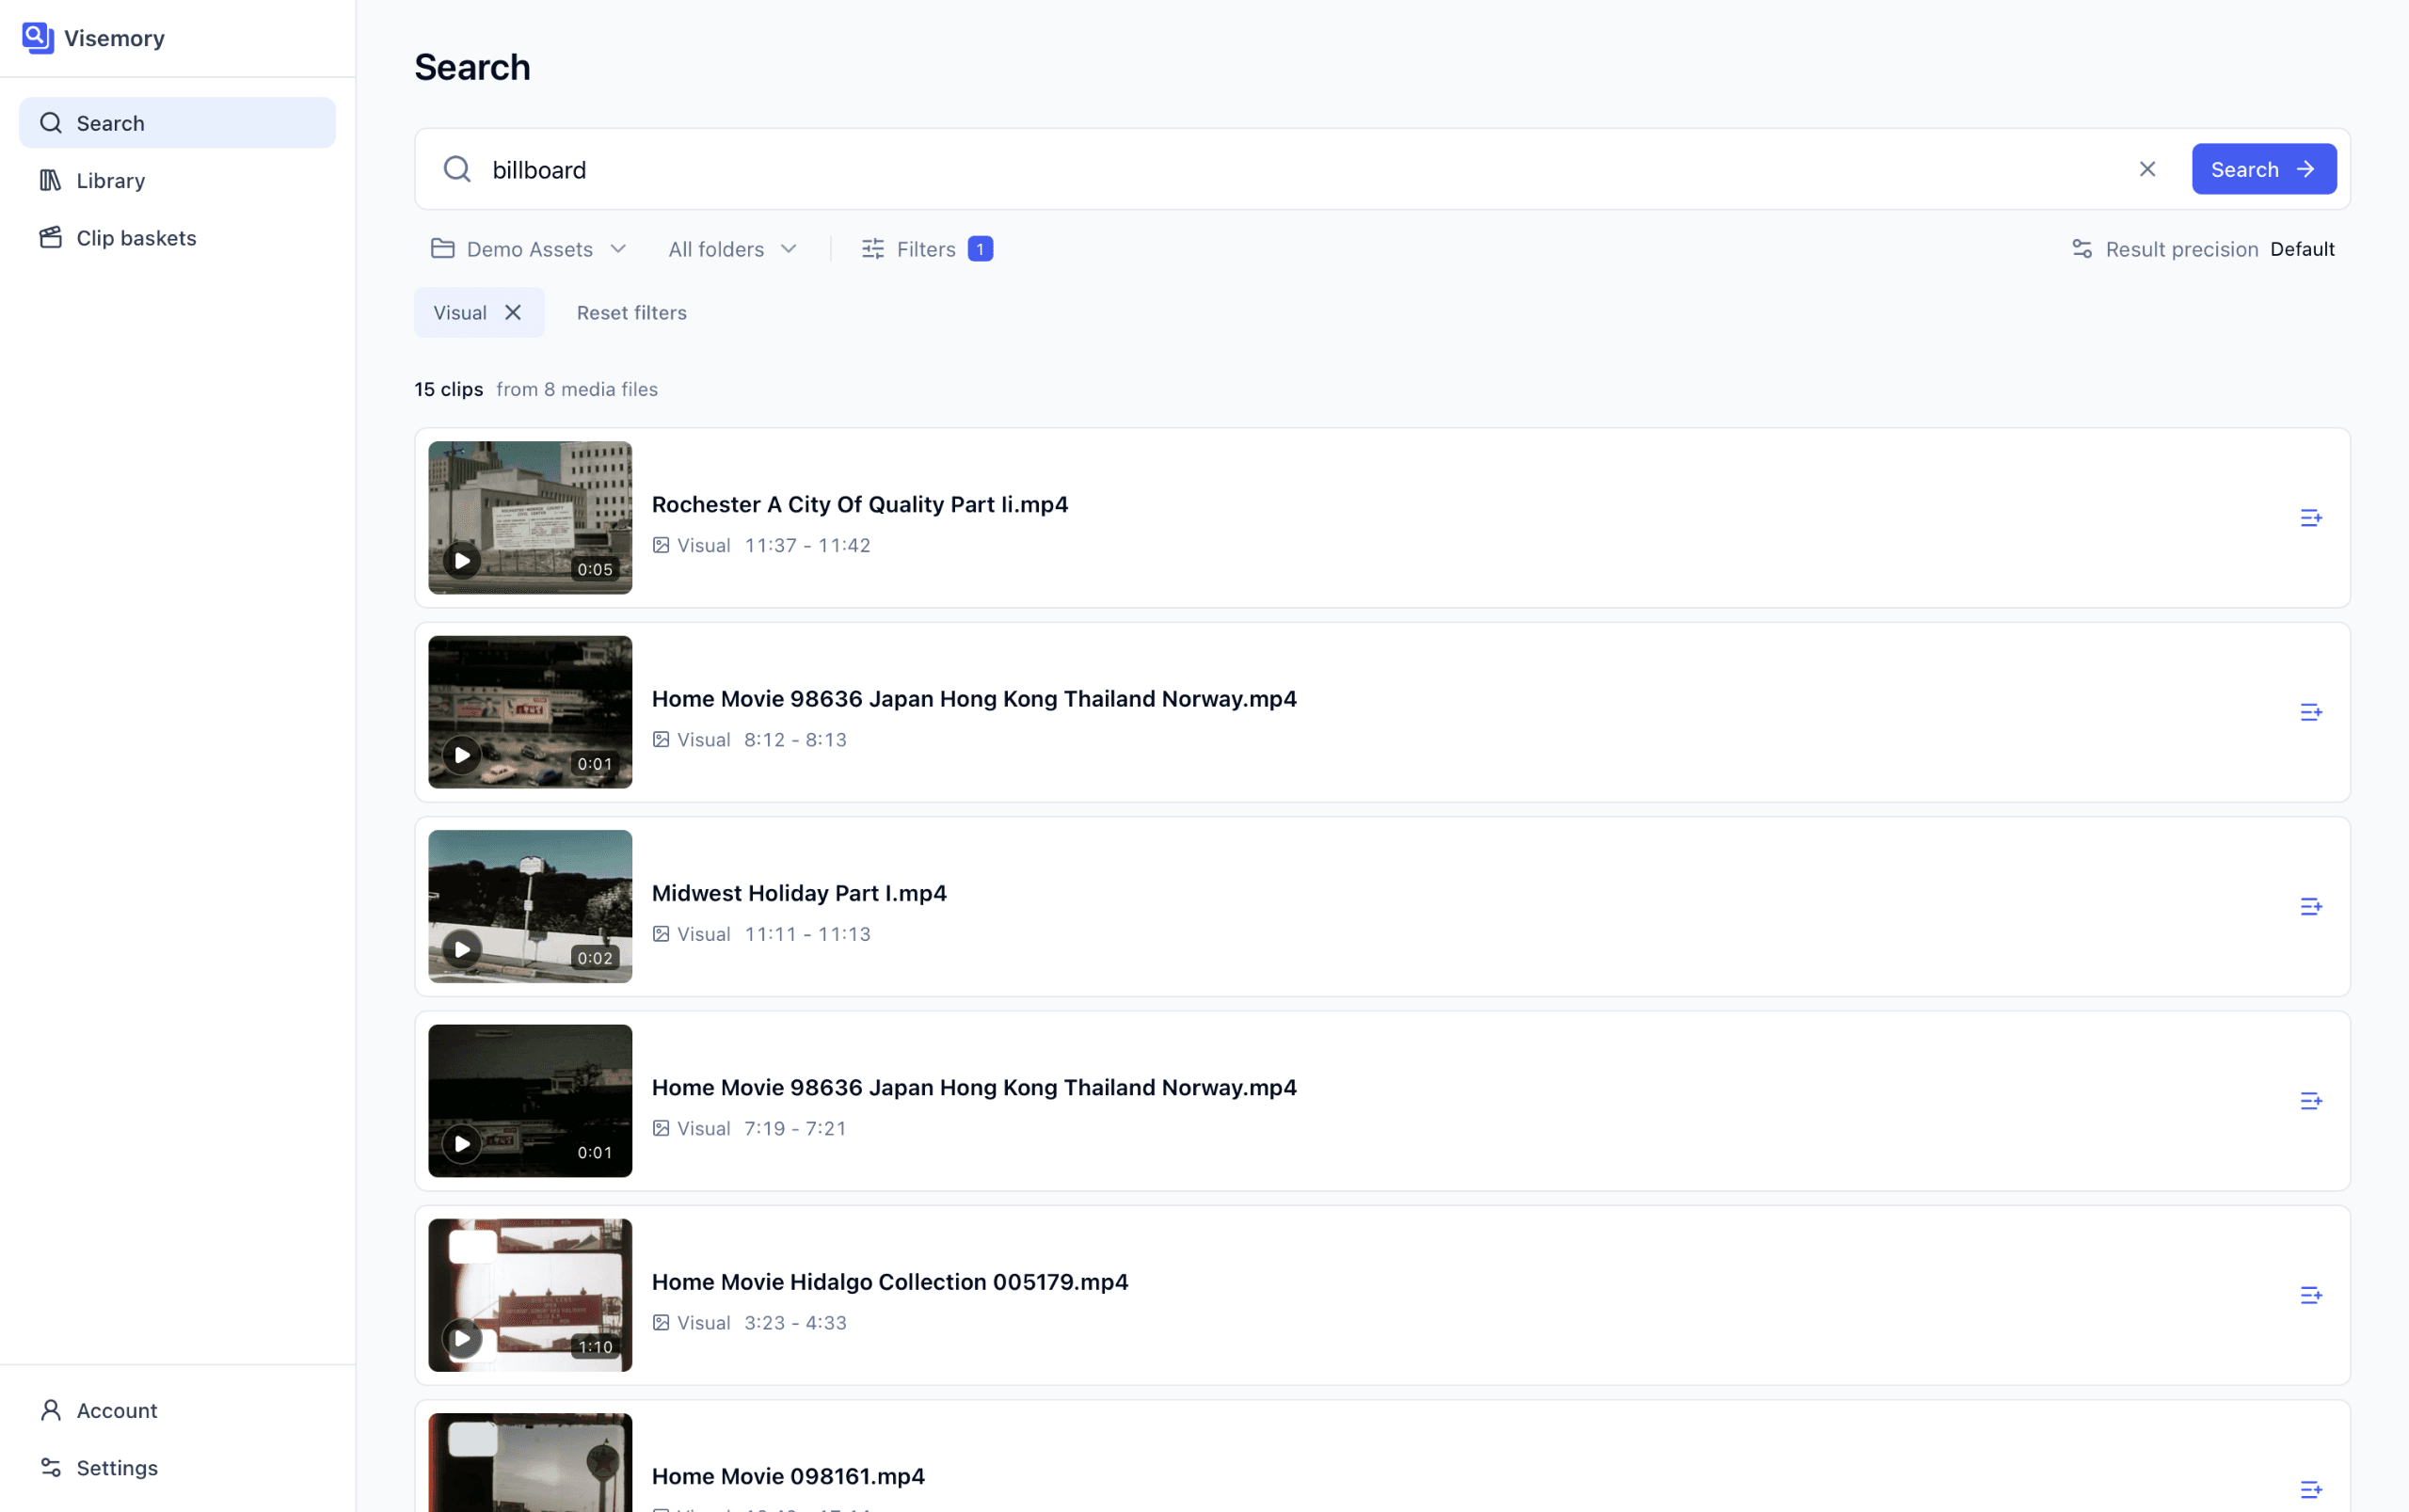Viewport: 2409px width, 1512px height.
Task: Clear the billboard search query
Action: coord(2147,169)
